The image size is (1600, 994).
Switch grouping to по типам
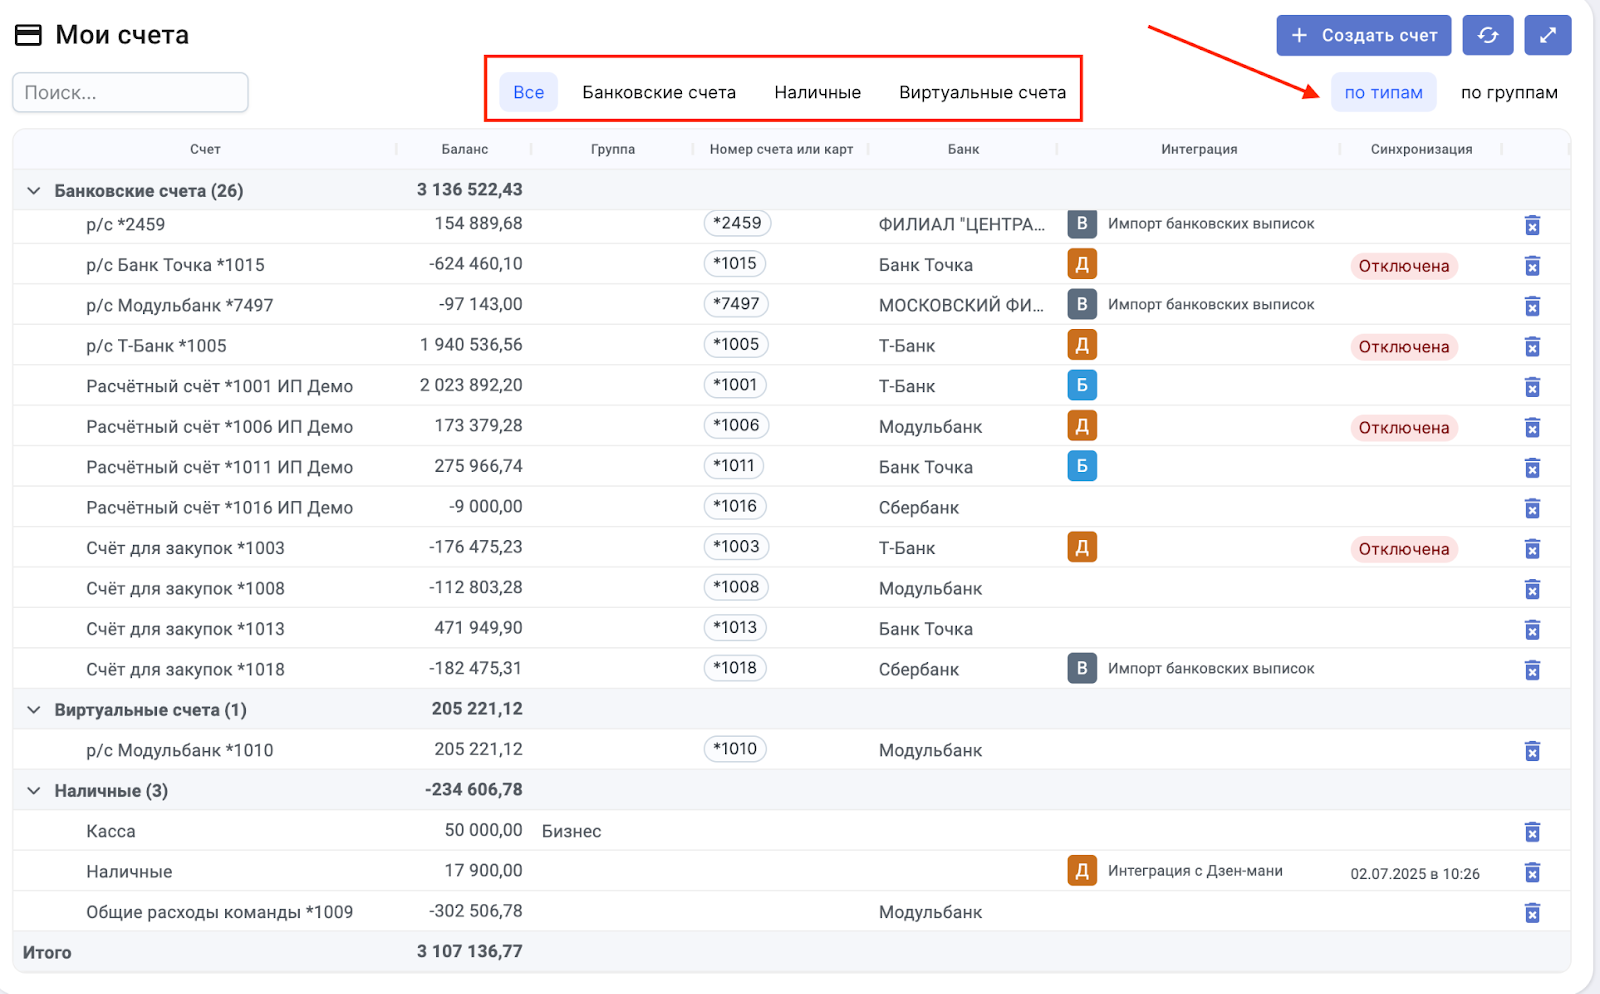(x=1383, y=92)
